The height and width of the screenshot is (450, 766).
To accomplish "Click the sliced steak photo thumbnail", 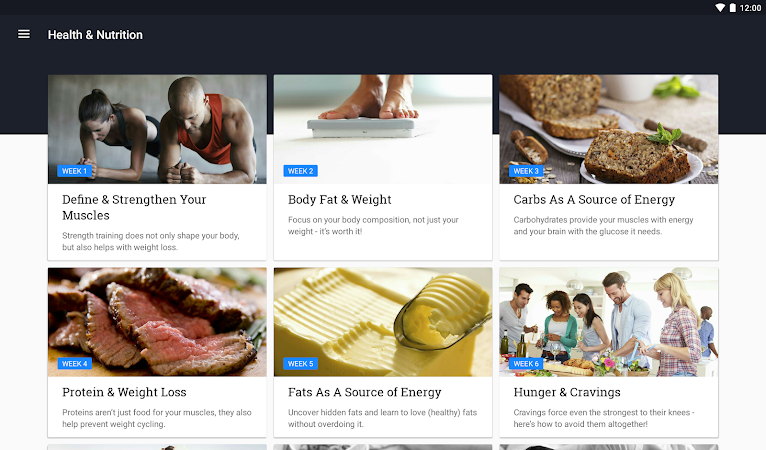I will tap(157, 322).
